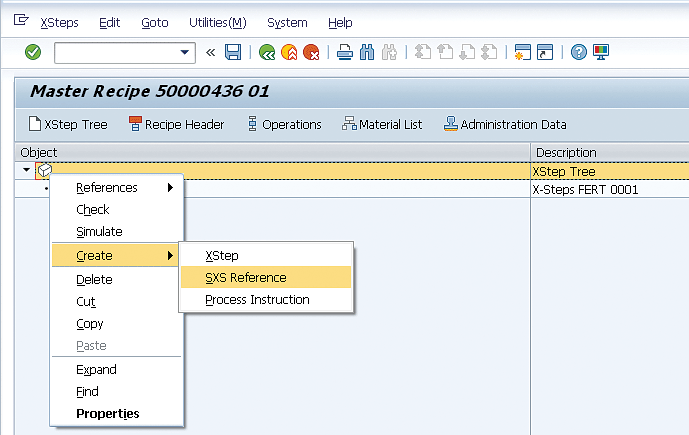Select Simulate in the context menu
The image size is (689, 435).
coord(99,232)
